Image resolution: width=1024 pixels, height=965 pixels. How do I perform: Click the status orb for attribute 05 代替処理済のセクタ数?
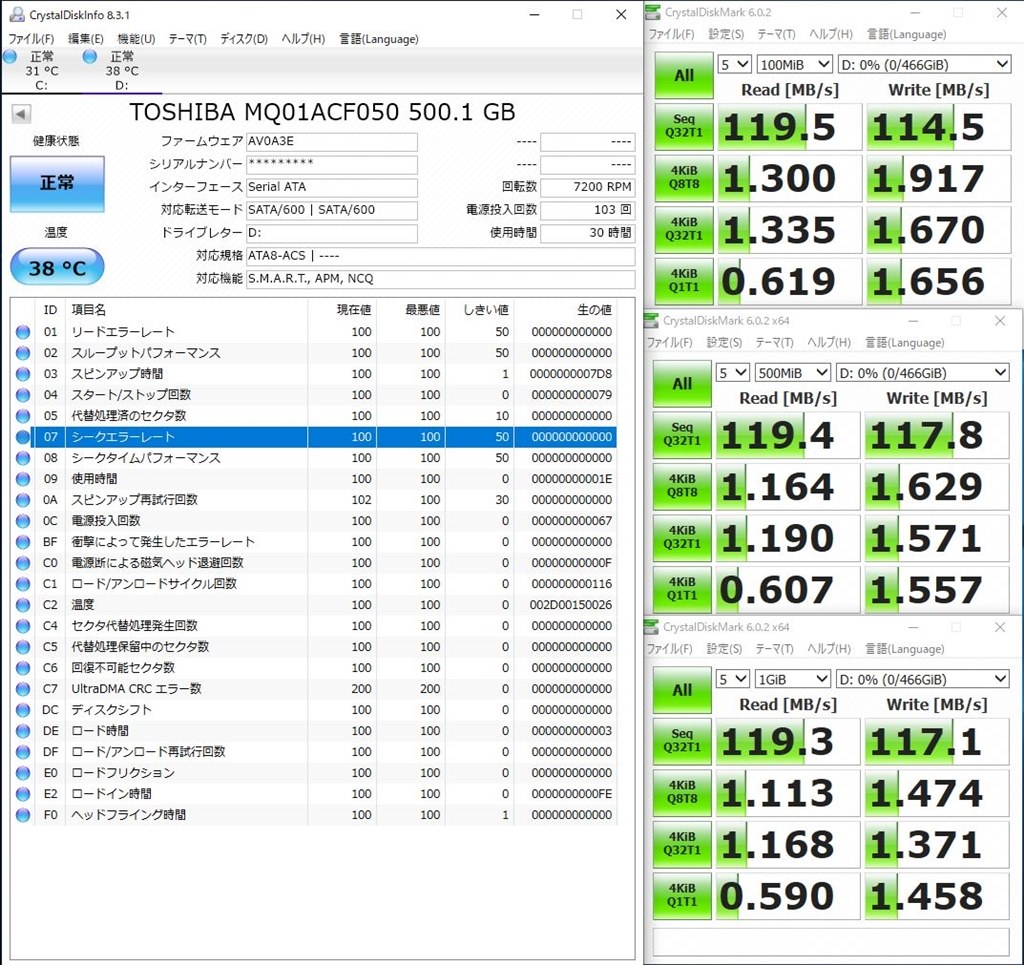click(x=23, y=416)
